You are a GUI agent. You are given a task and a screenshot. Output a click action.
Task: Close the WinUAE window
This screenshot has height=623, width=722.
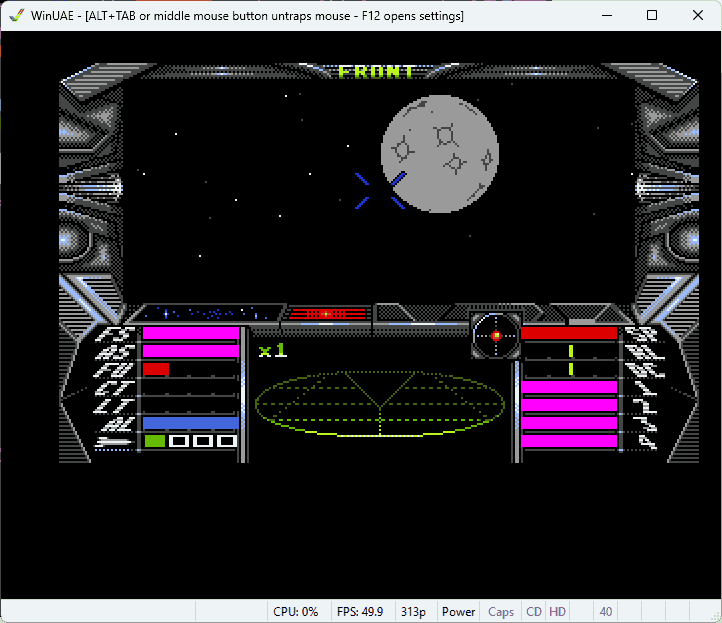click(x=698, y=15)
